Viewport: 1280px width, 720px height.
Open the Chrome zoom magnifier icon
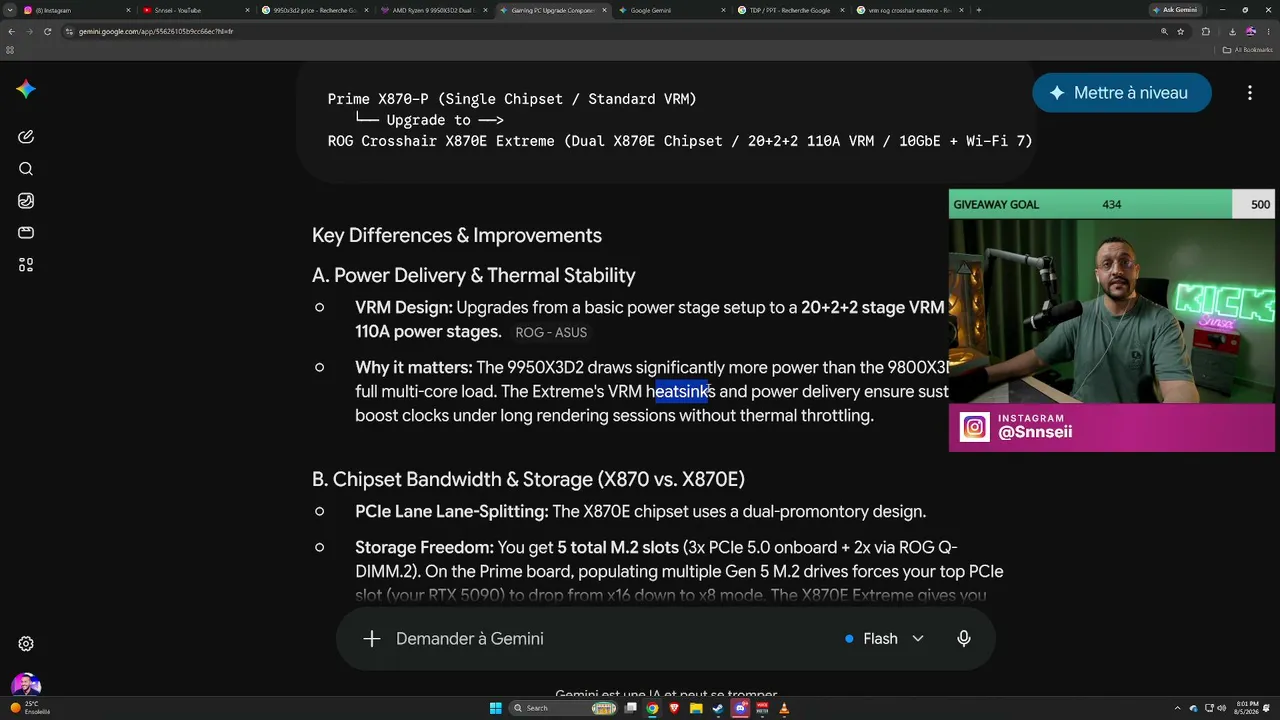pyautogui.click(x=1164, y=31)
